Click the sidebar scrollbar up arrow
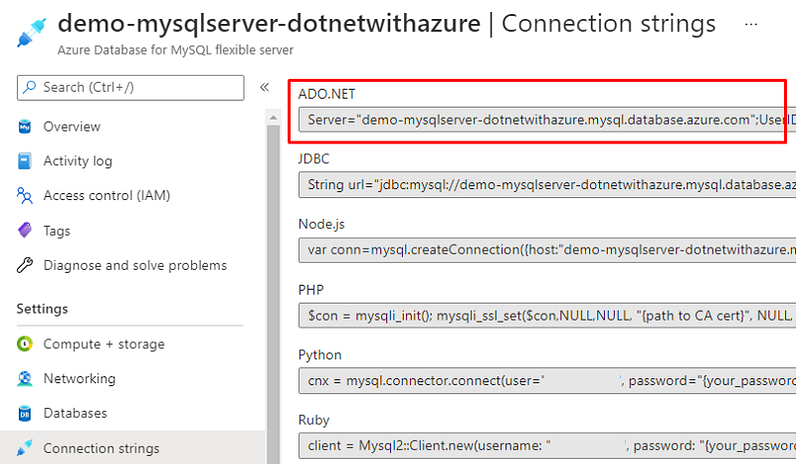800x464 pixels. coord(273,118)
